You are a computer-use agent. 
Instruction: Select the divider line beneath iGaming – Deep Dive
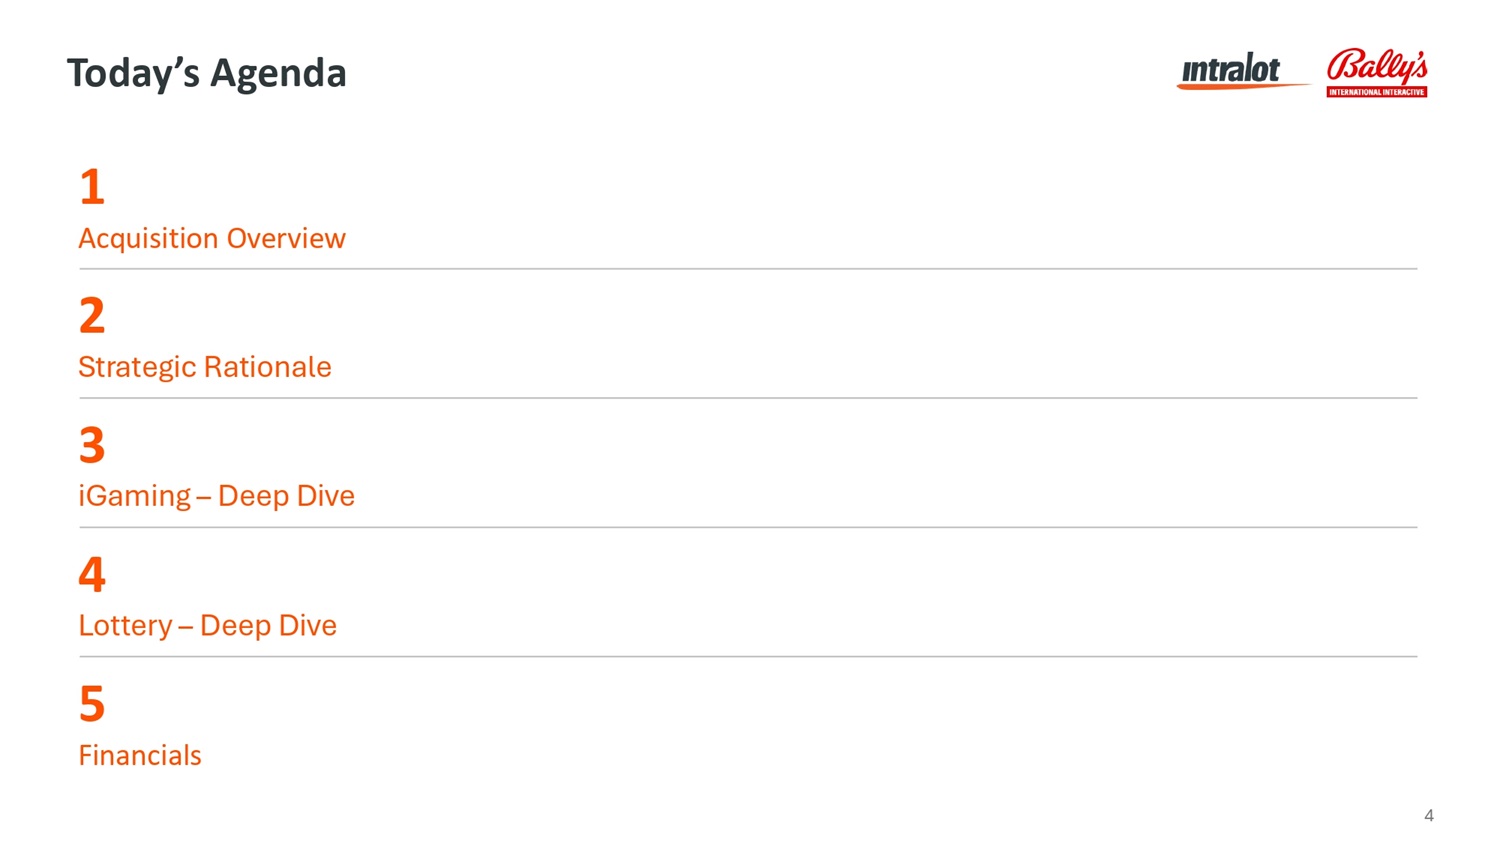[x=748, y=527]
